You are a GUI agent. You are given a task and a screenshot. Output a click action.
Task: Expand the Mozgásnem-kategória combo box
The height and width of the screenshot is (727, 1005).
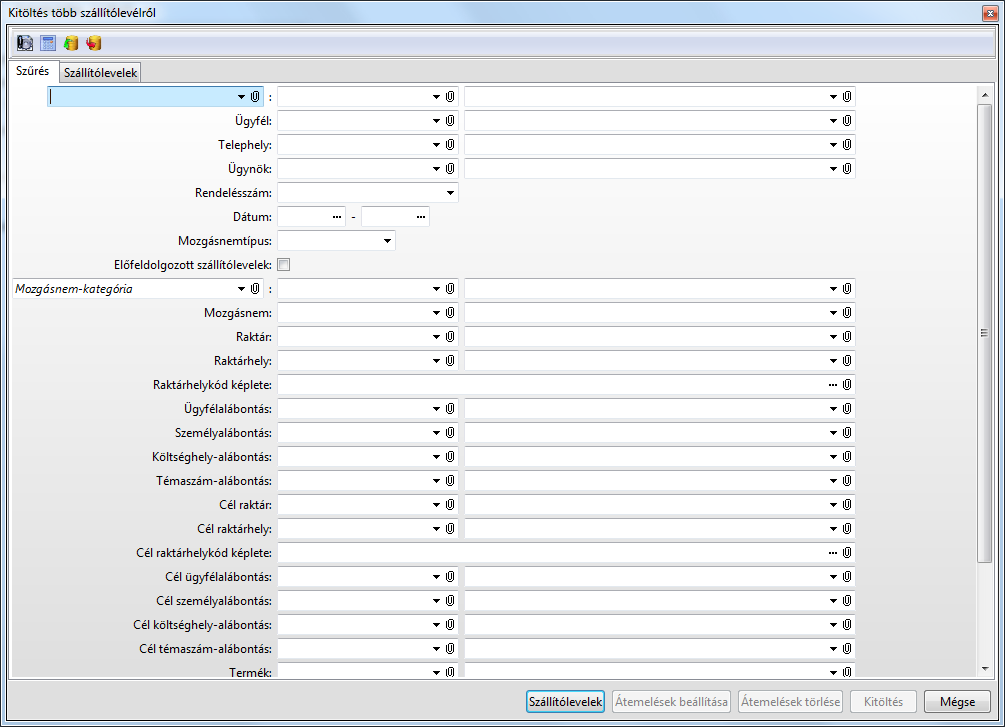[x=241, y=289]
